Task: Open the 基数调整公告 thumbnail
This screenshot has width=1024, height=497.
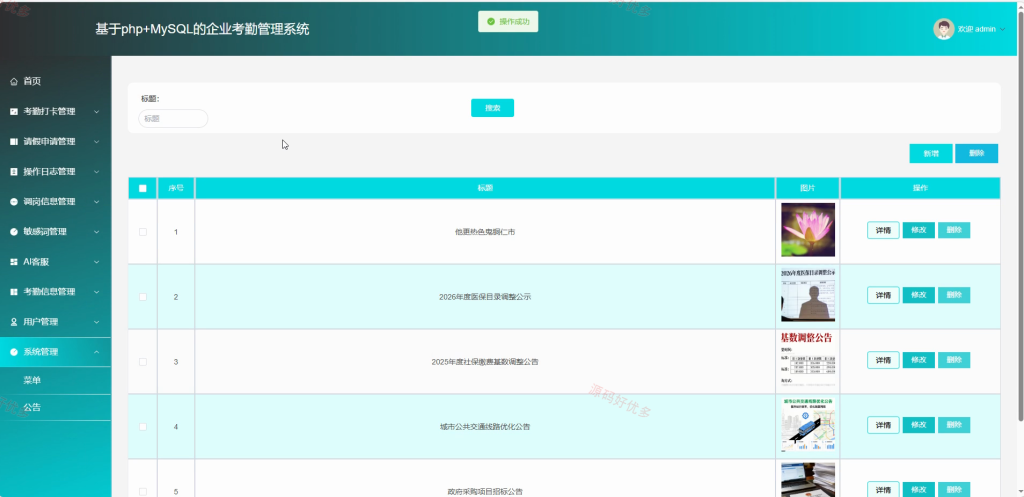Action: (808, 360)
